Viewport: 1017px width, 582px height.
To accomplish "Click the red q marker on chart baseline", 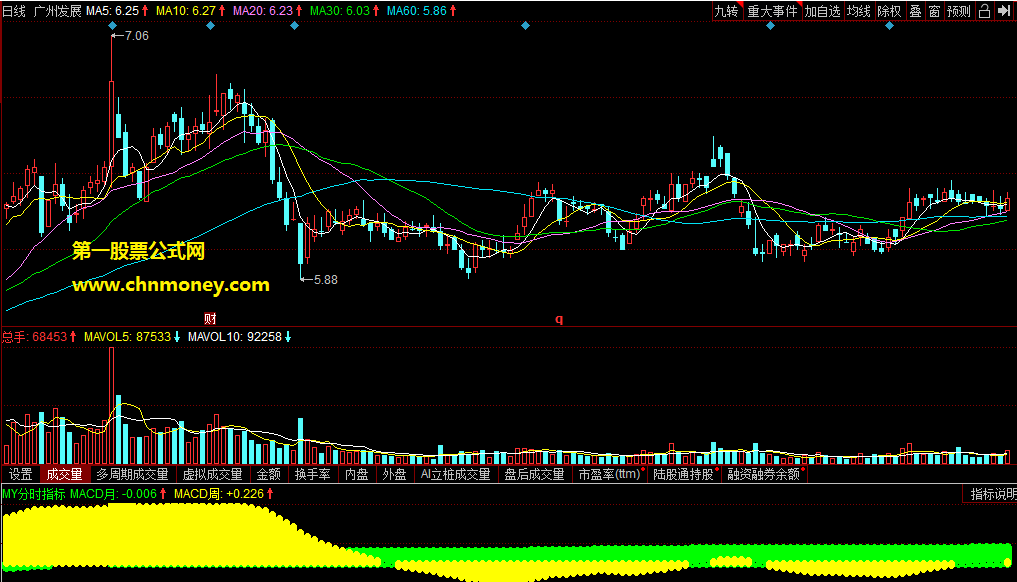I will click(x=559, y=319).
